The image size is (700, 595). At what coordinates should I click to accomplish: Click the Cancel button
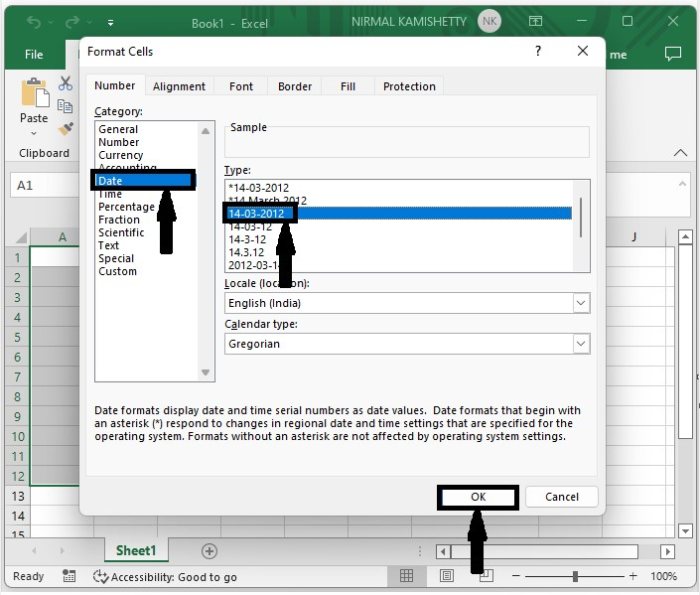click(562, 497)
